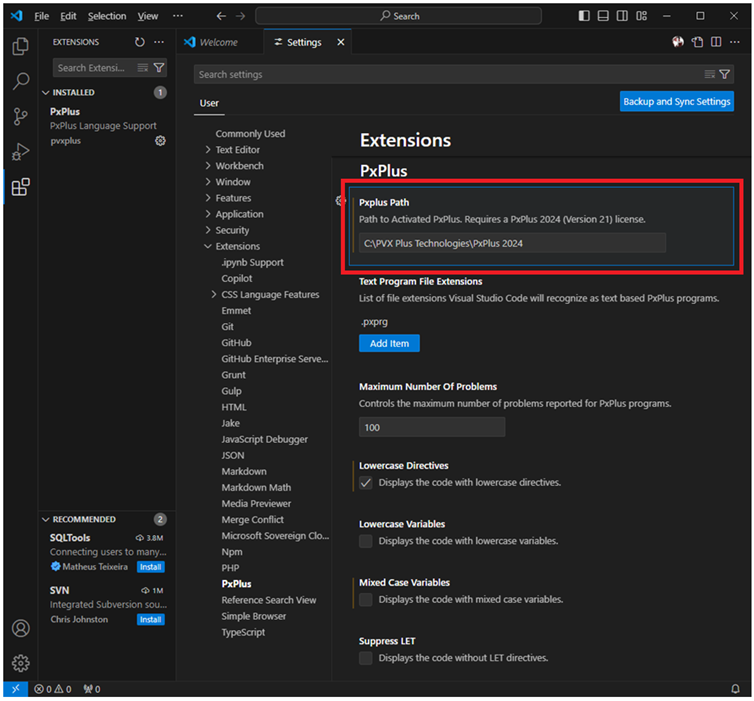The image size is (754, 701).
Task: Click the PxPlus extension manage gear
Action: [160, 141]
